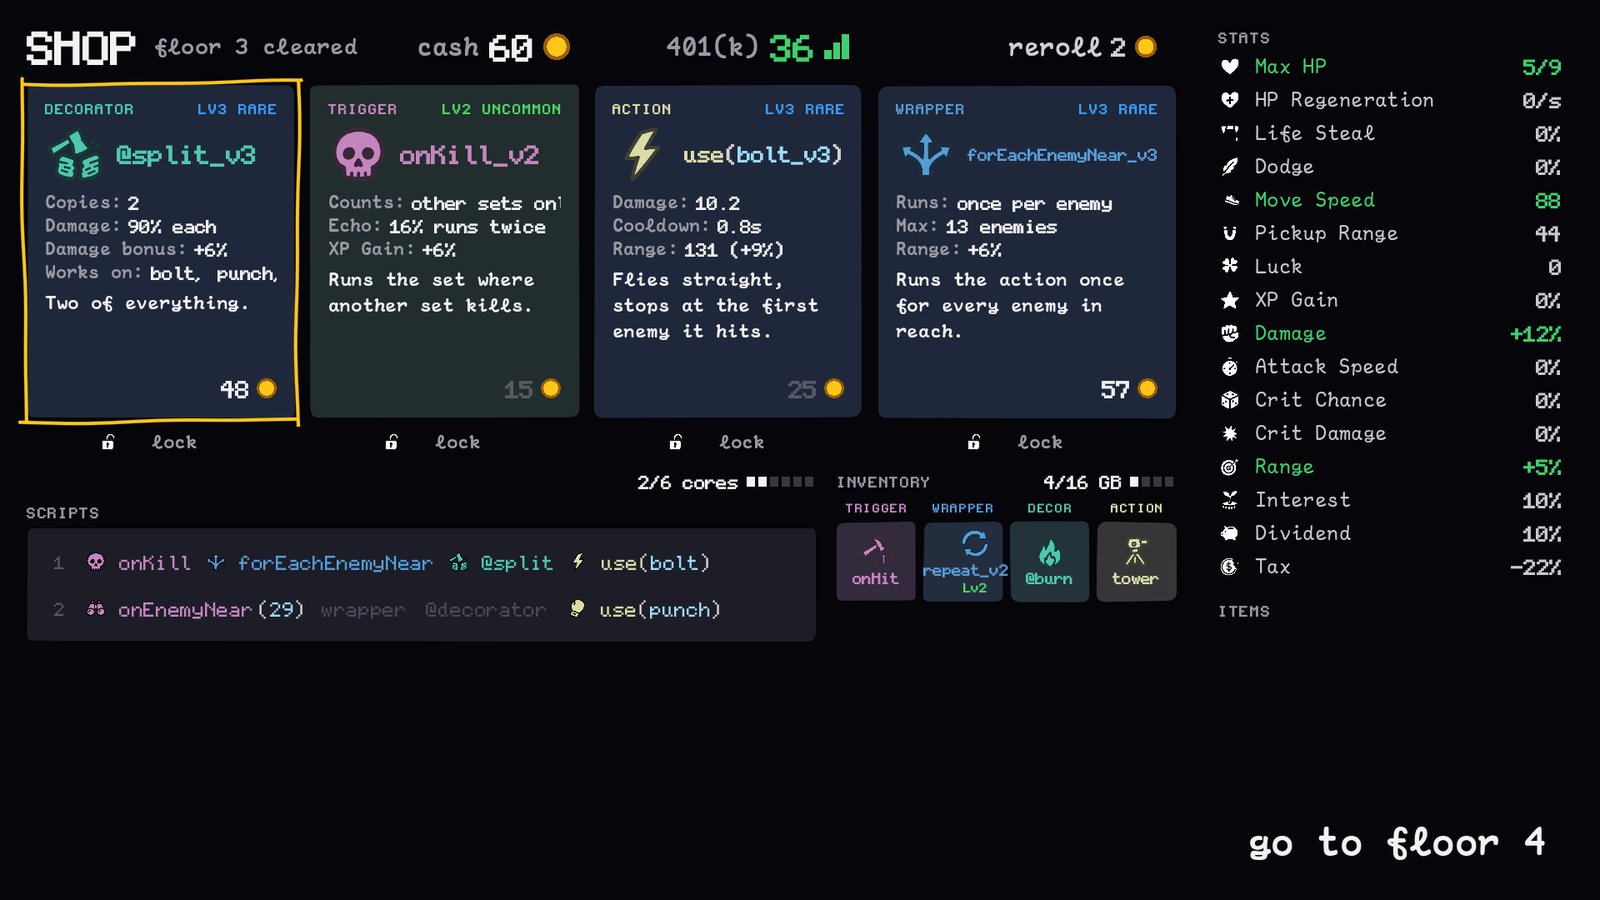Click the empty @decorator slot in script 2

[486, 610]
